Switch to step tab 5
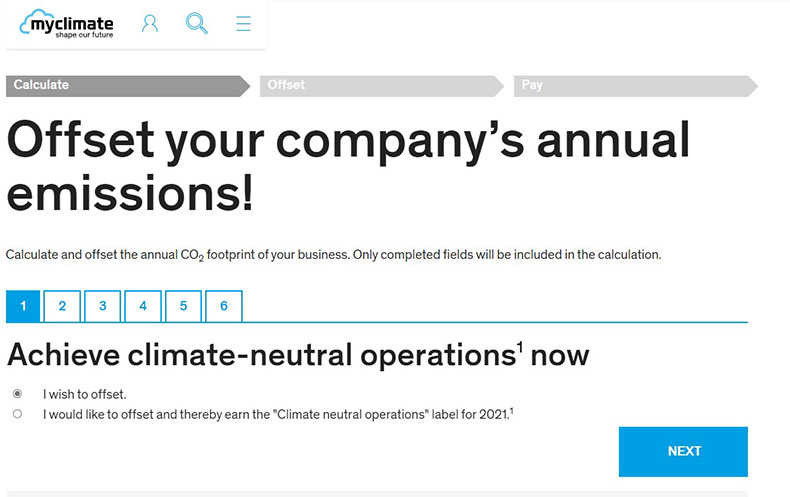This screenshot has height=497, width=790. [183, 306]
